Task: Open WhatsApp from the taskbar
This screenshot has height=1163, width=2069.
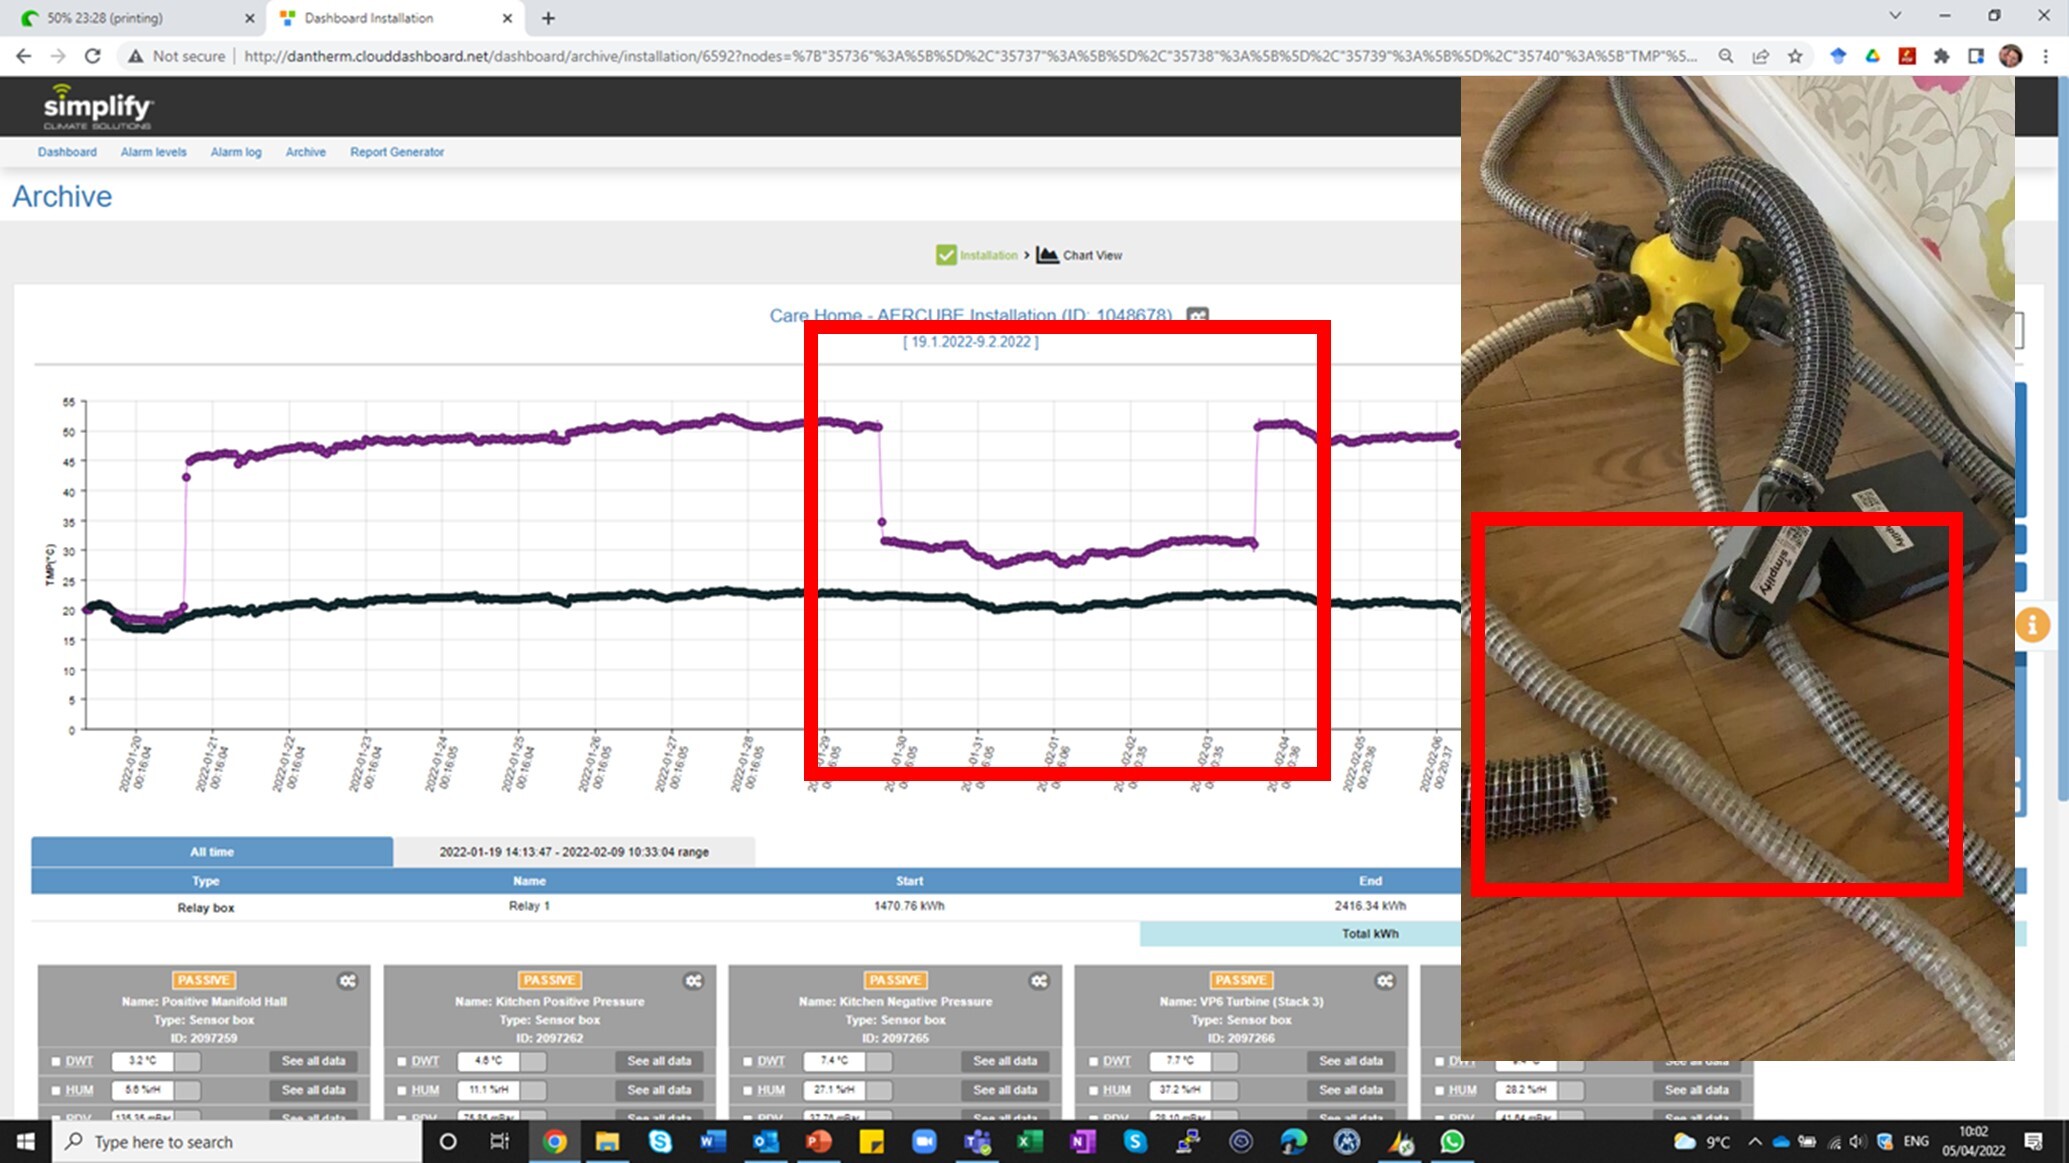Action: [1452, 1141]
